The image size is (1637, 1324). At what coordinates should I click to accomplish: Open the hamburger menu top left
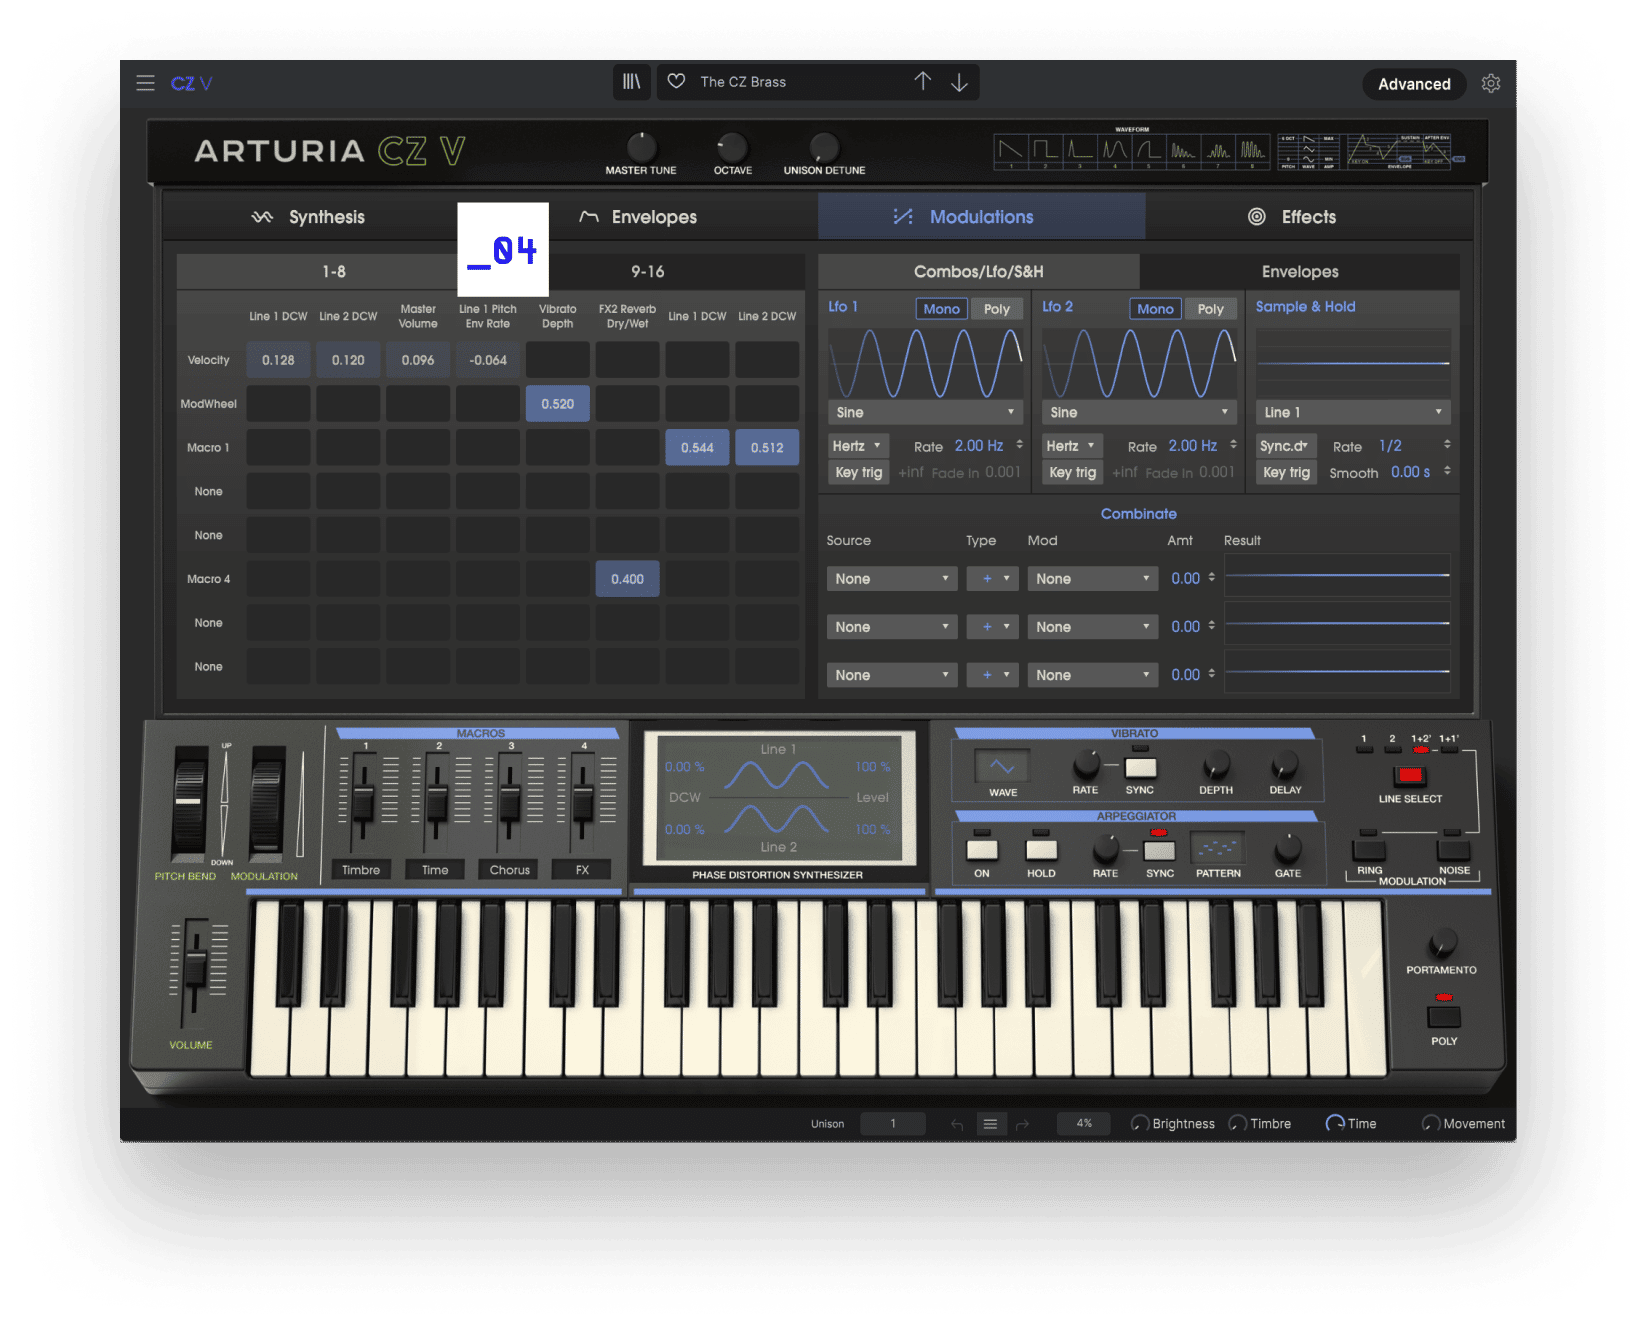click(x=146, y=83)
